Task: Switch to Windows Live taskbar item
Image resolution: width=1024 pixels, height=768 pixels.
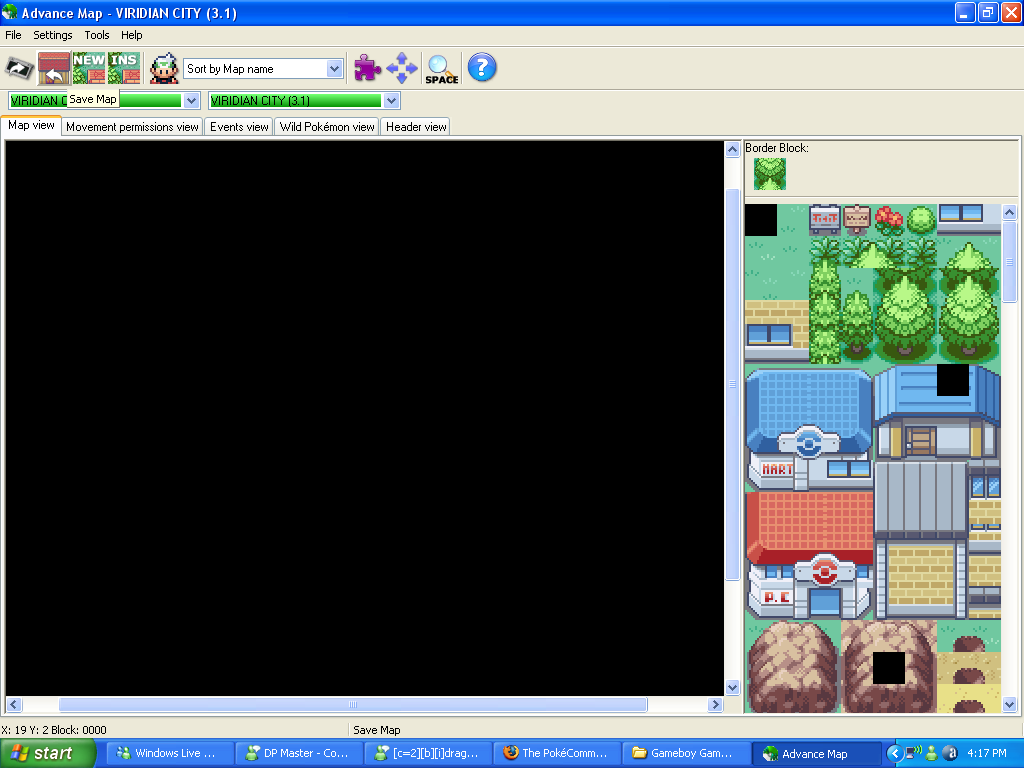Action: [x=168, y=754]
